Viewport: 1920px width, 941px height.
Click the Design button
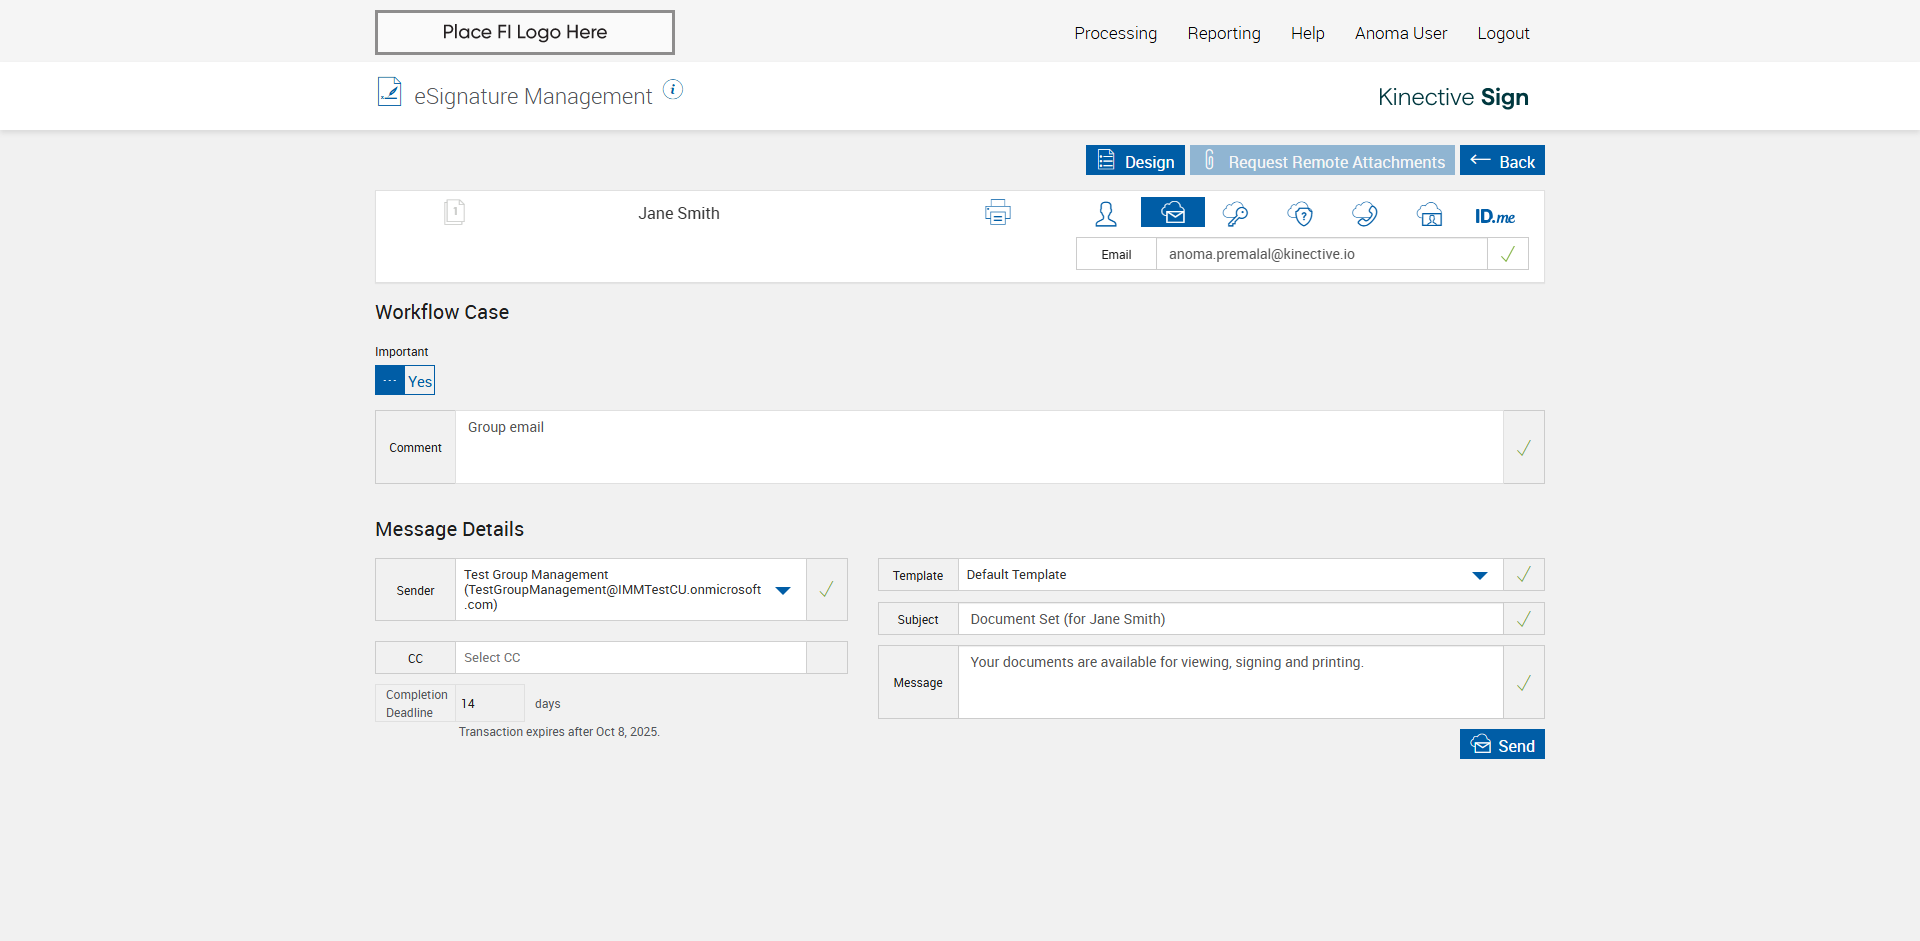1135,161
